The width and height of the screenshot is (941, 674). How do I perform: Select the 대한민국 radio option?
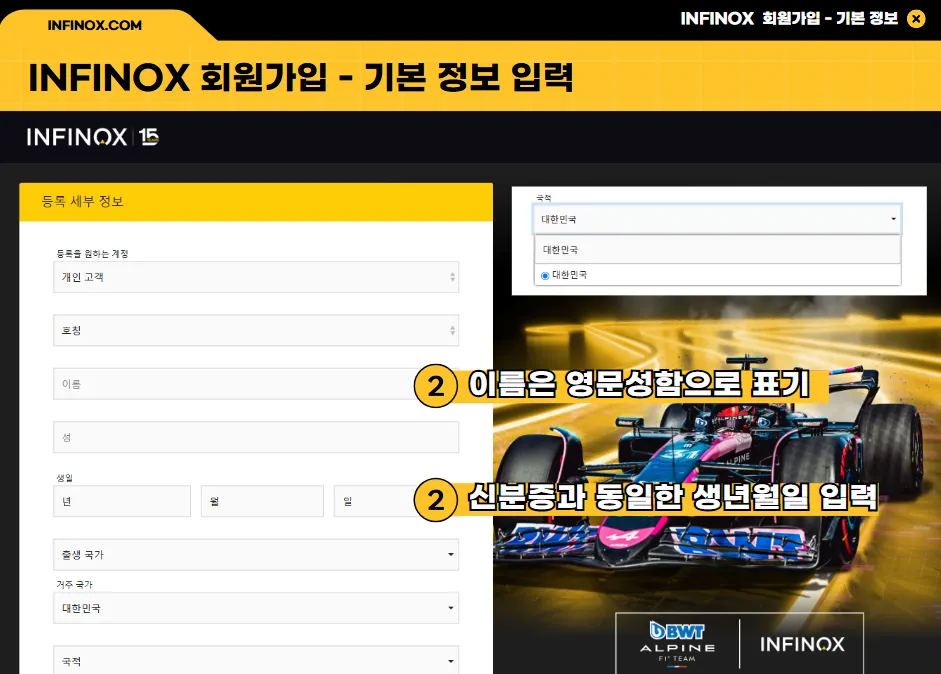pyautogui.click(x=545, y=276)
